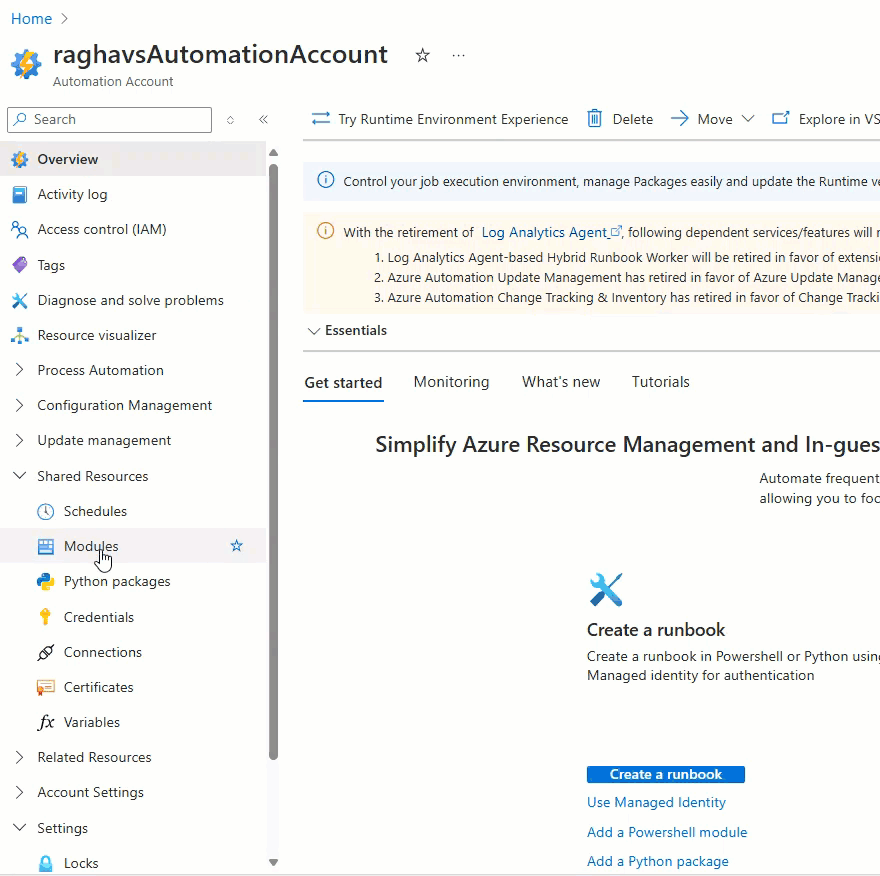Open the Add a Powershell module link
This screenshot has height=876, width=880.
[667, 832]
